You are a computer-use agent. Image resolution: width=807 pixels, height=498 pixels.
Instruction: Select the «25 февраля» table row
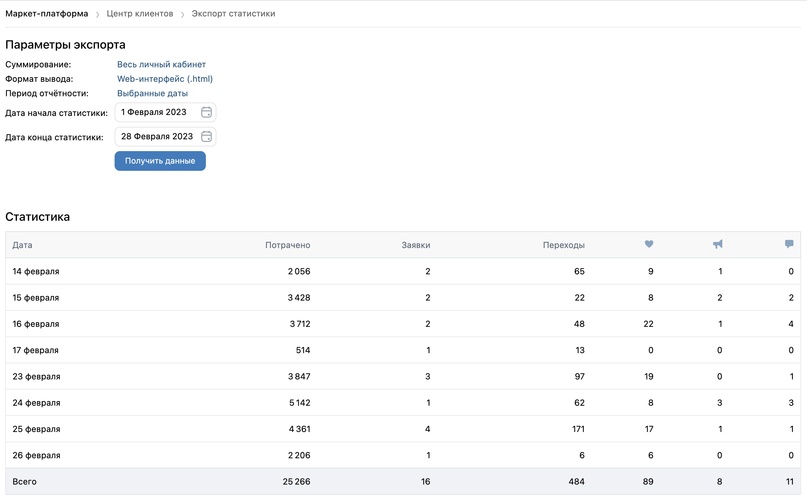400,429
